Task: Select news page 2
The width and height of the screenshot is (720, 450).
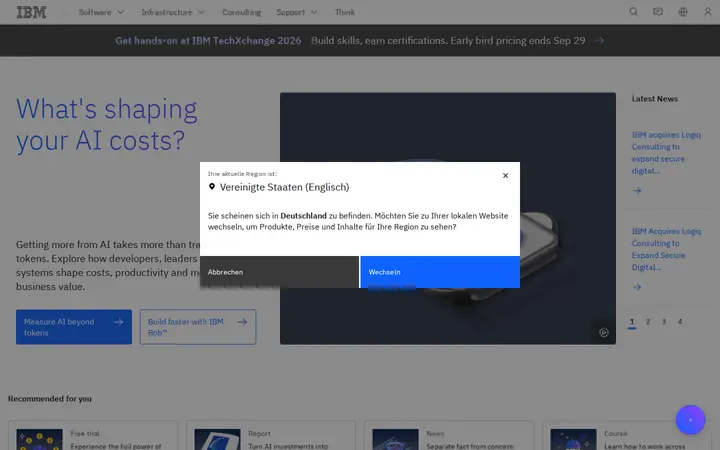Action: tap(648, 322)
